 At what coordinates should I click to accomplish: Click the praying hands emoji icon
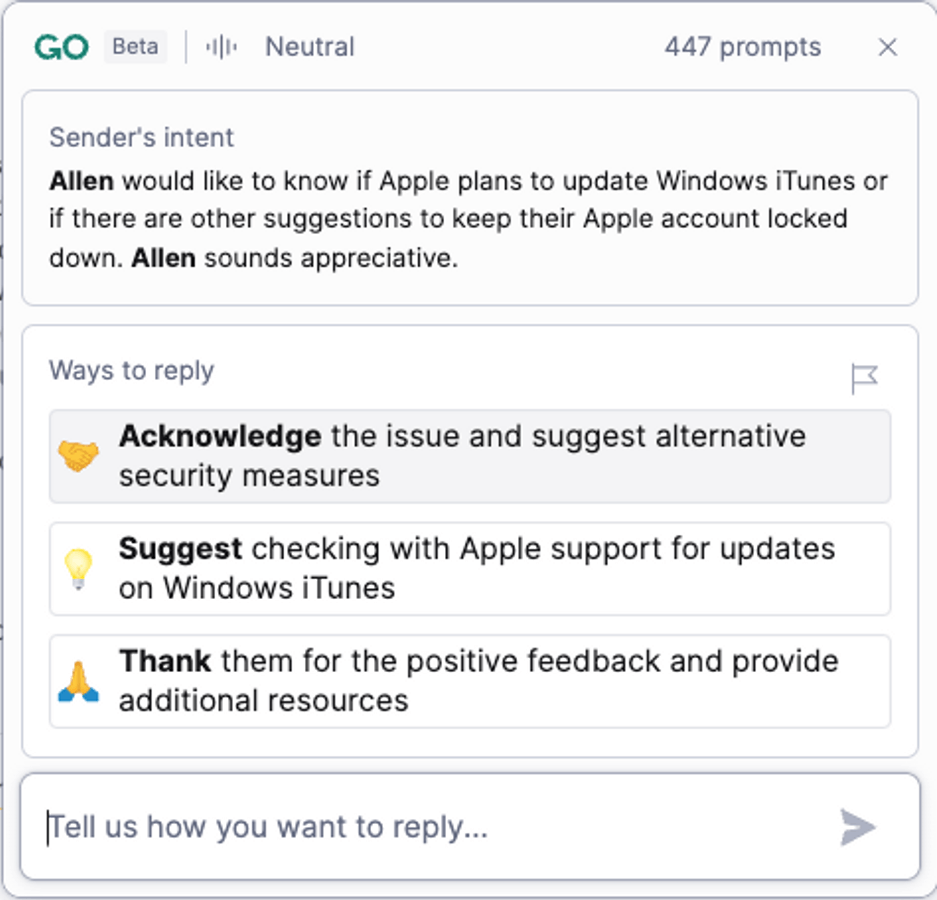click(78, 681)
